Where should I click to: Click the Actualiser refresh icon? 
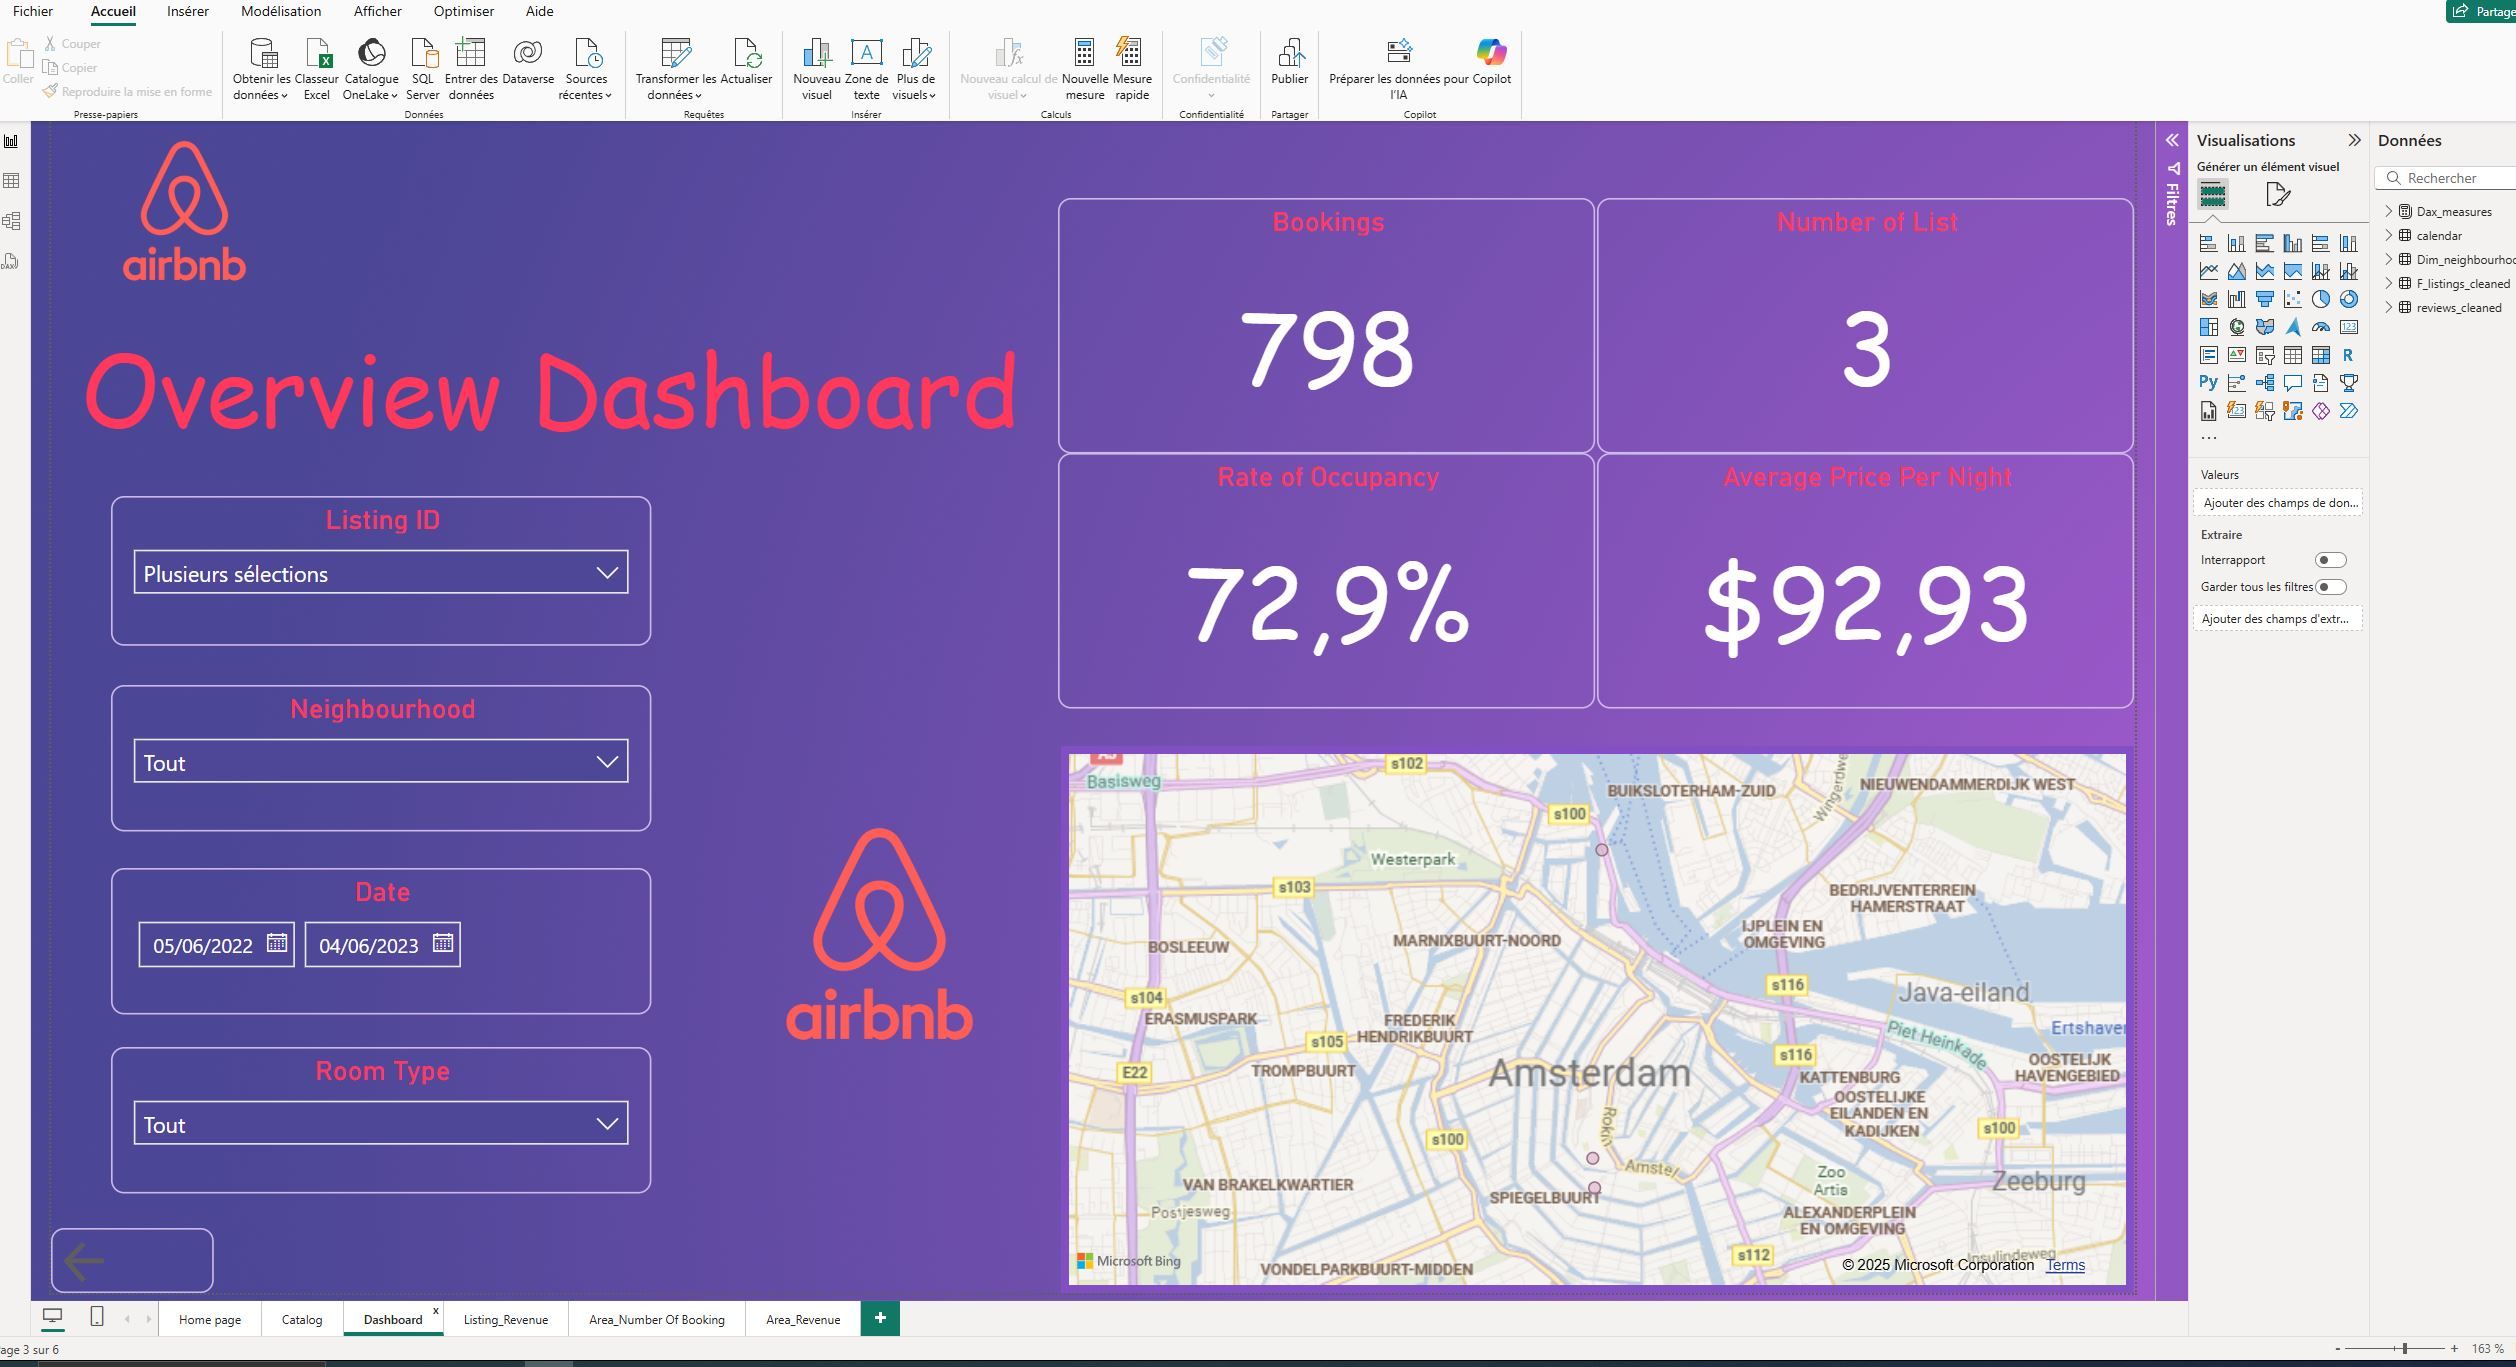coord(746,62)
